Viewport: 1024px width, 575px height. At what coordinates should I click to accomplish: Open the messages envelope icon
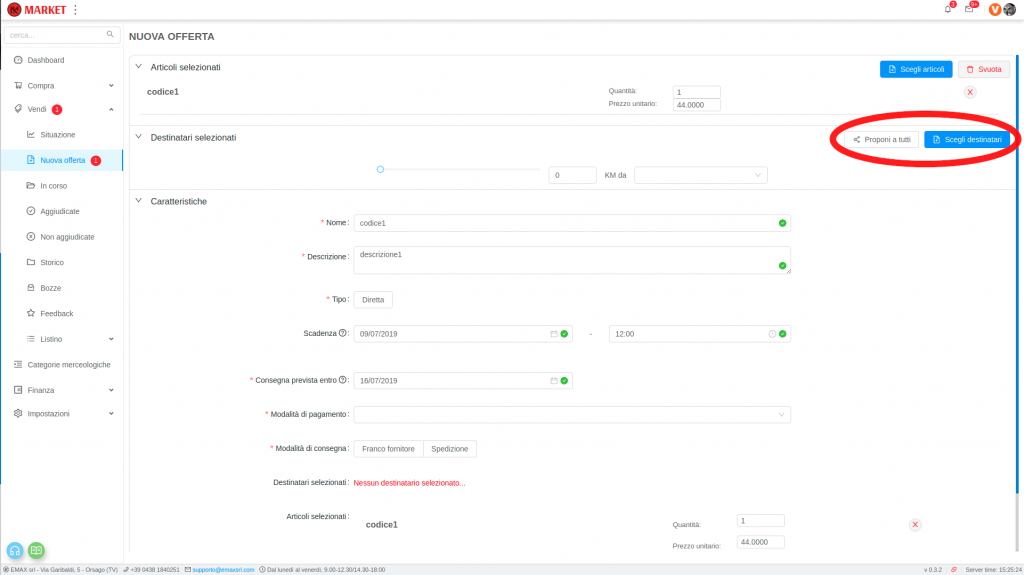[969, 9]
